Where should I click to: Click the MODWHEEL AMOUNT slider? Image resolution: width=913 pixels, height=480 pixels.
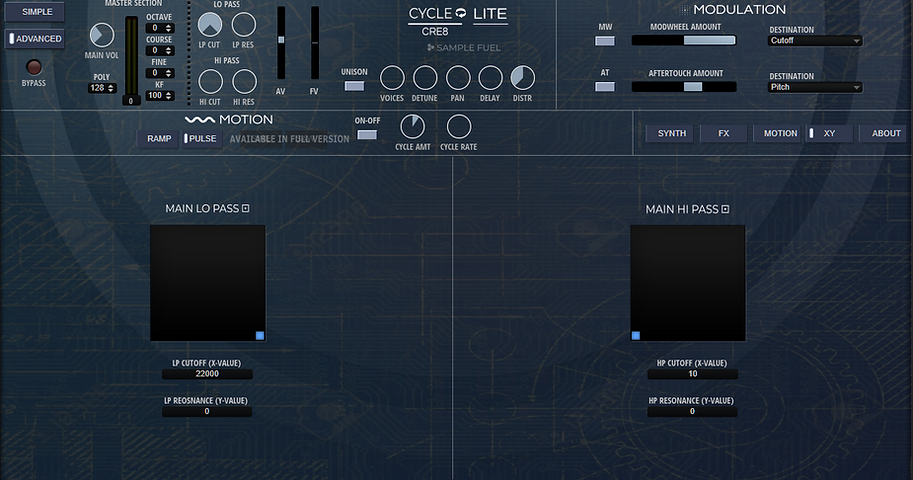point(684,40)
